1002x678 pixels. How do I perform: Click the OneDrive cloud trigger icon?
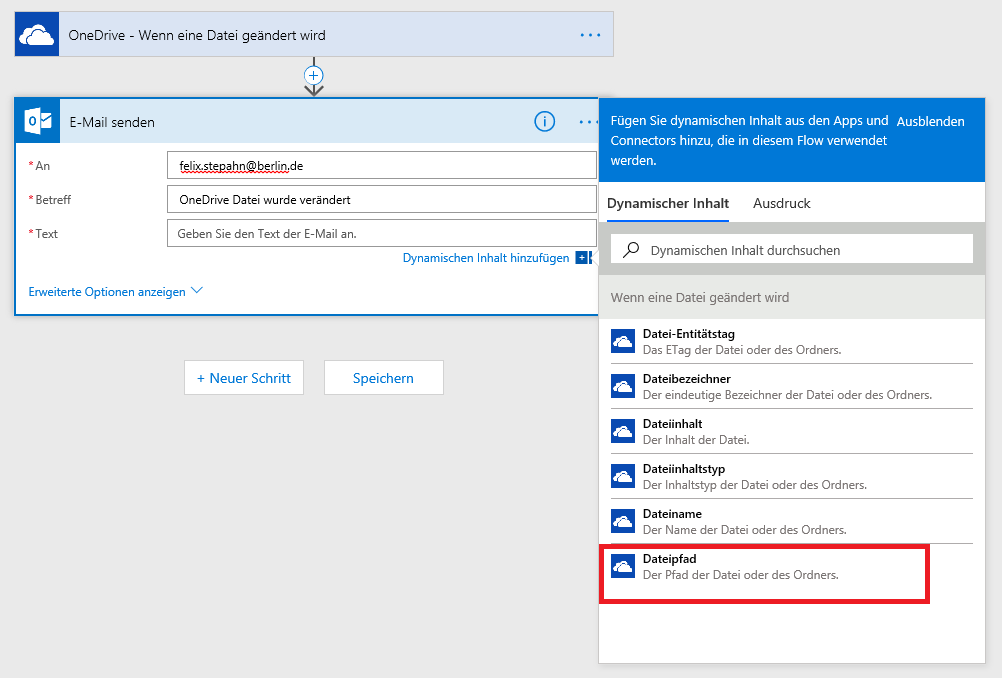[x=37, y=35]
